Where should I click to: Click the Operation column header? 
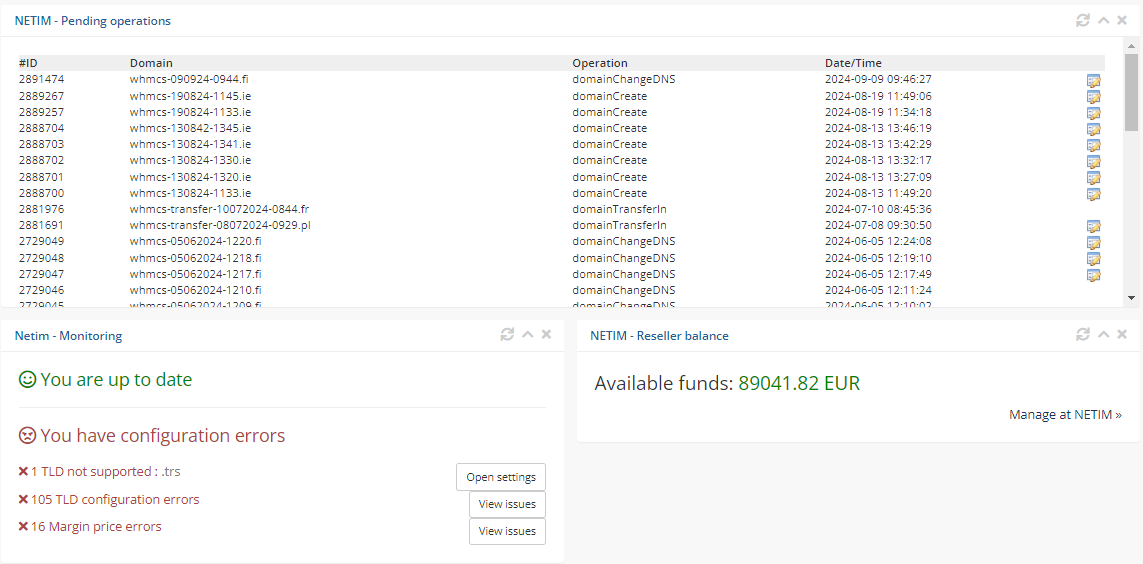click(x=599, y=63)
